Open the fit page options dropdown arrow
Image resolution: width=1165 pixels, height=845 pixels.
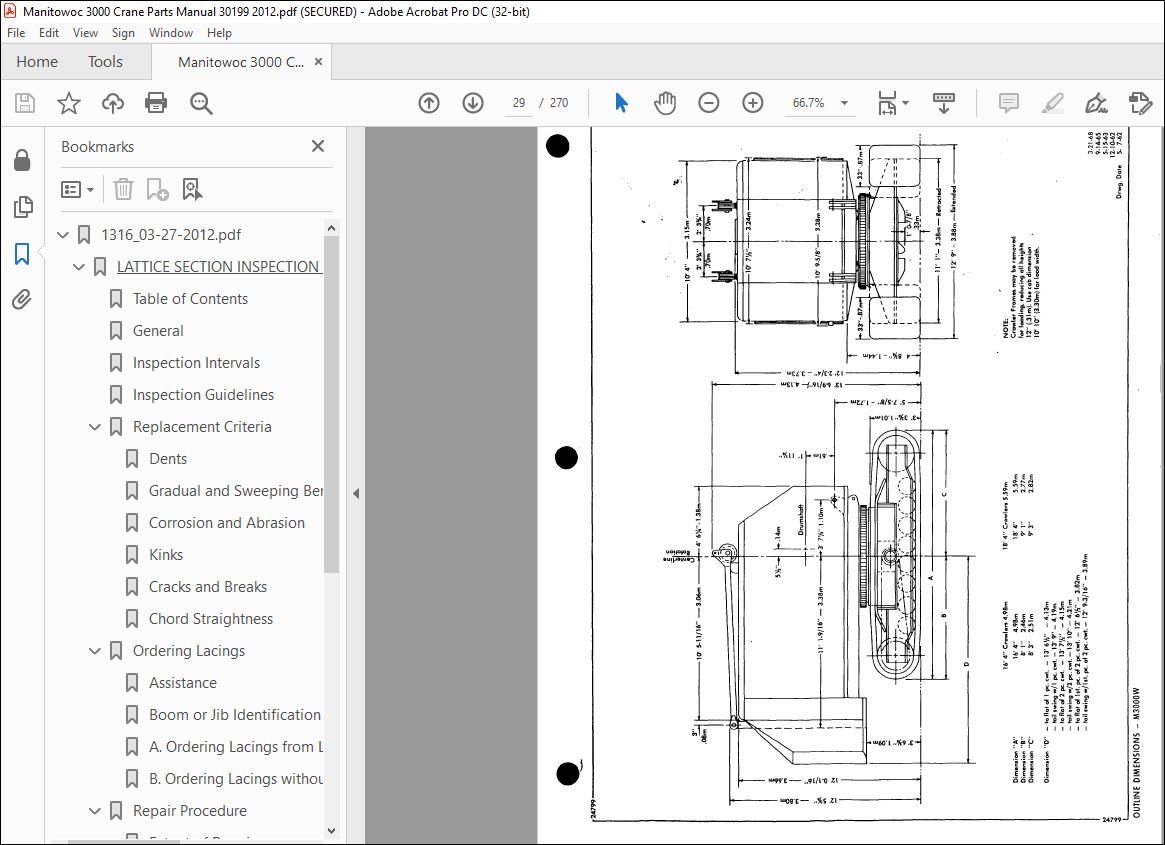pyautogui.click(x=905, y=103)
